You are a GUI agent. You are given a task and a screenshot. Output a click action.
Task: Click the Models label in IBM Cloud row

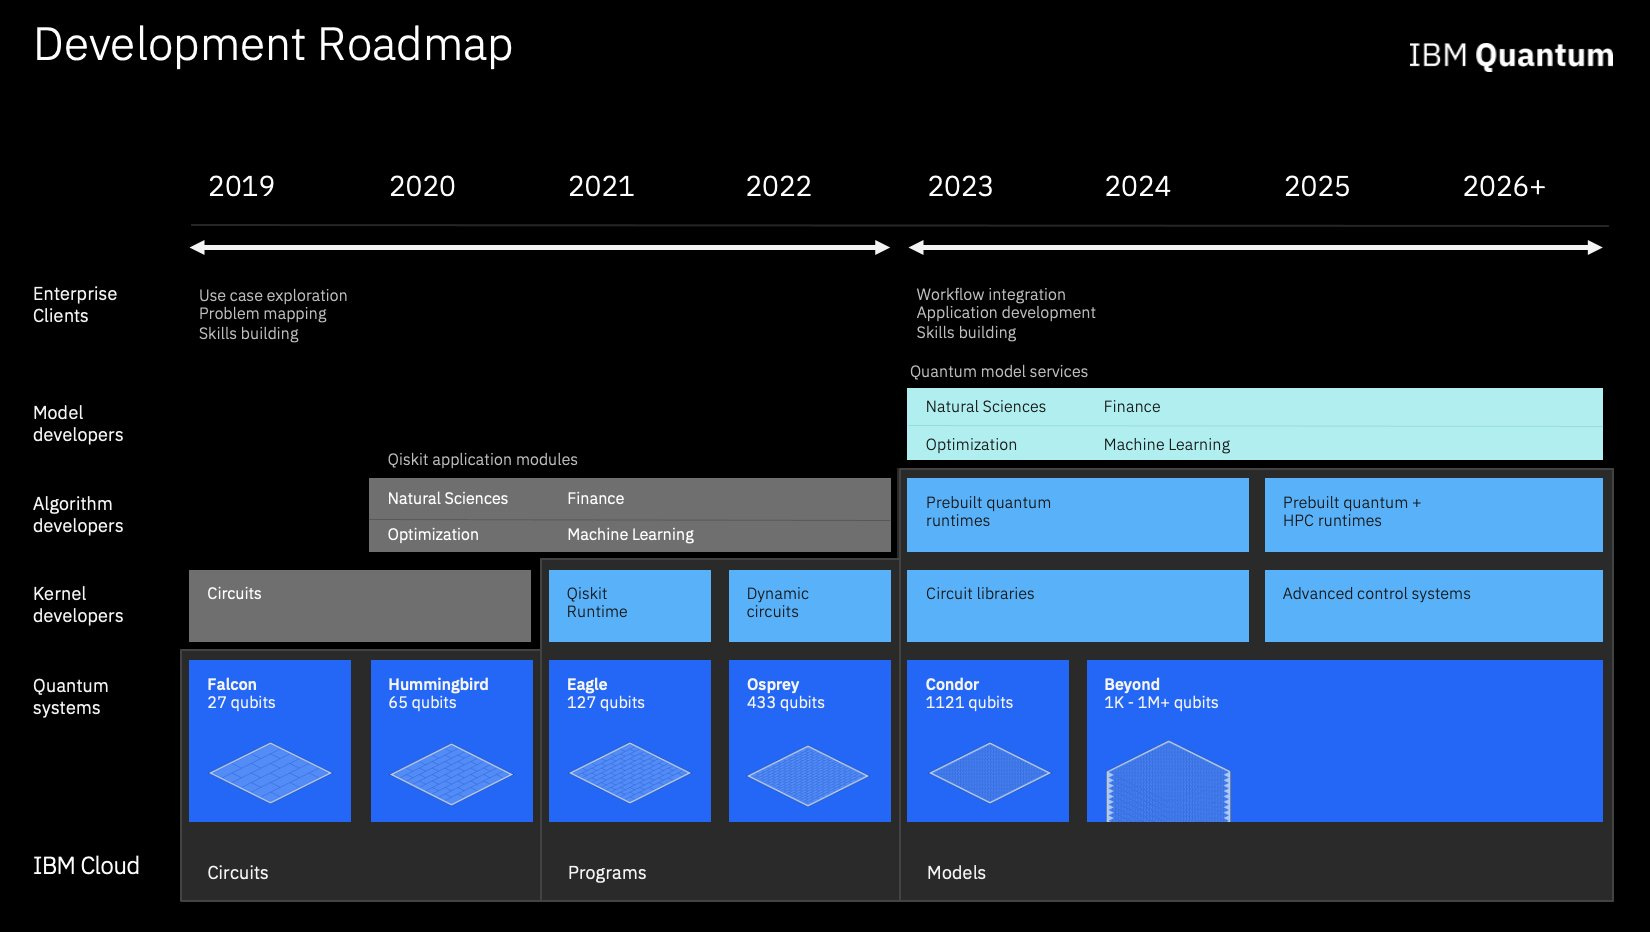pos(956,873)
